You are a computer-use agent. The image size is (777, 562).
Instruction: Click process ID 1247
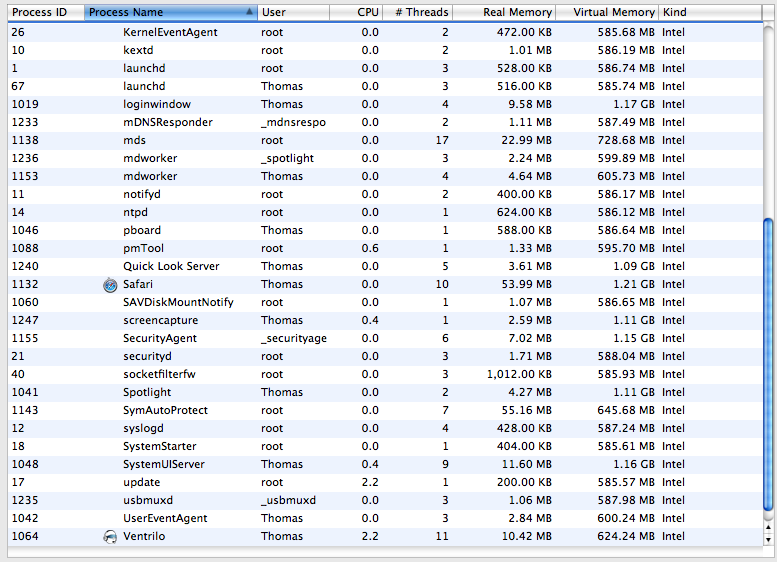coord(25,321)
